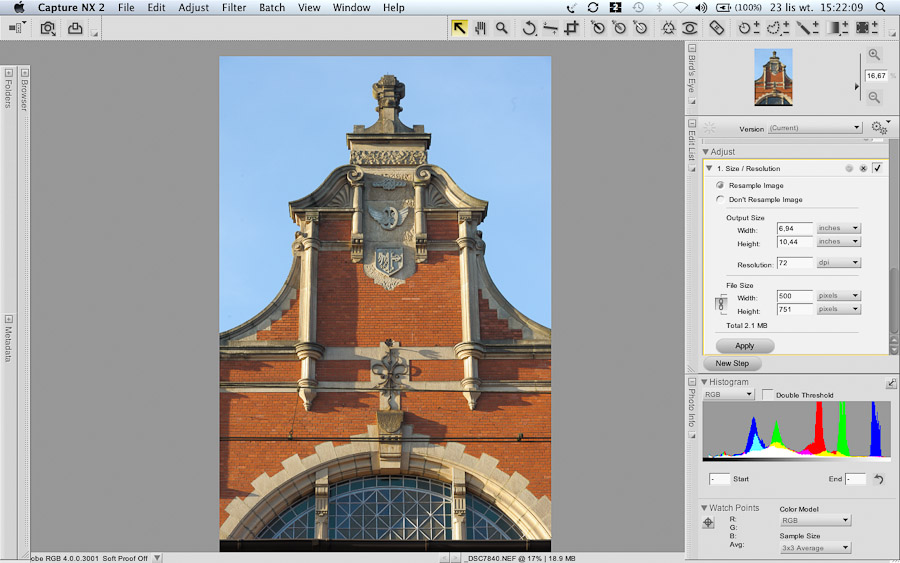
Task: Select the Auto Retouch Brush tool
Action: tap(717, 28)
